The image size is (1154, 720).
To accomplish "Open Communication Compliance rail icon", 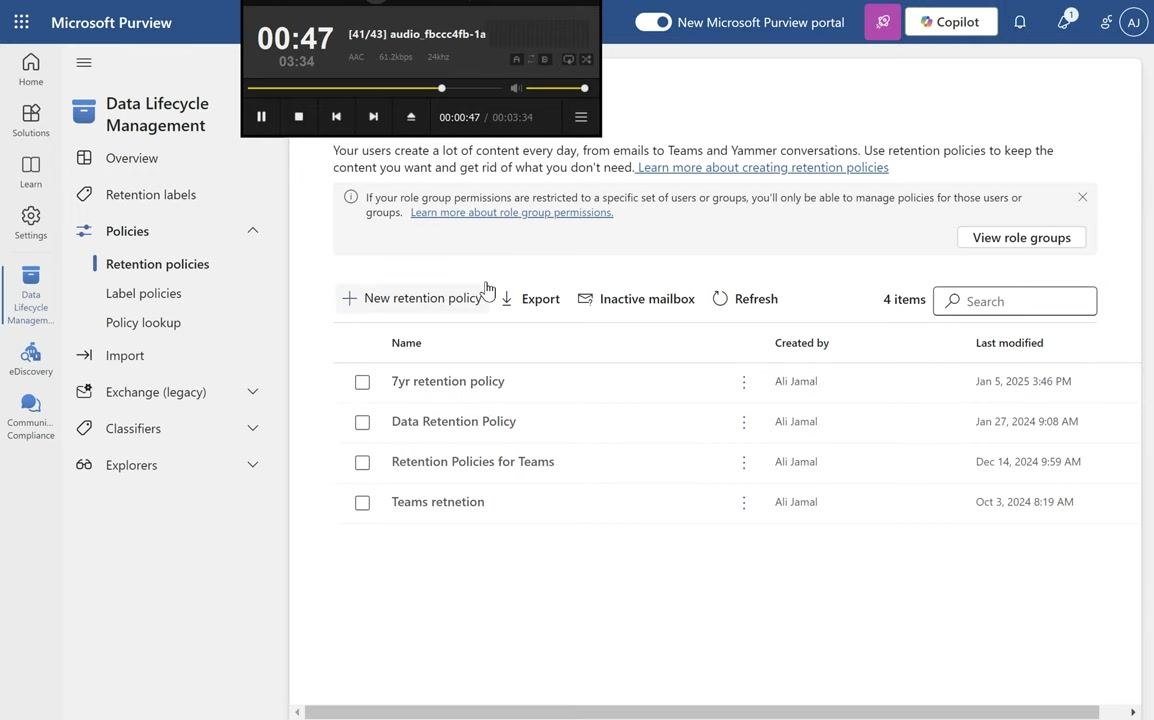I will 31,416.
